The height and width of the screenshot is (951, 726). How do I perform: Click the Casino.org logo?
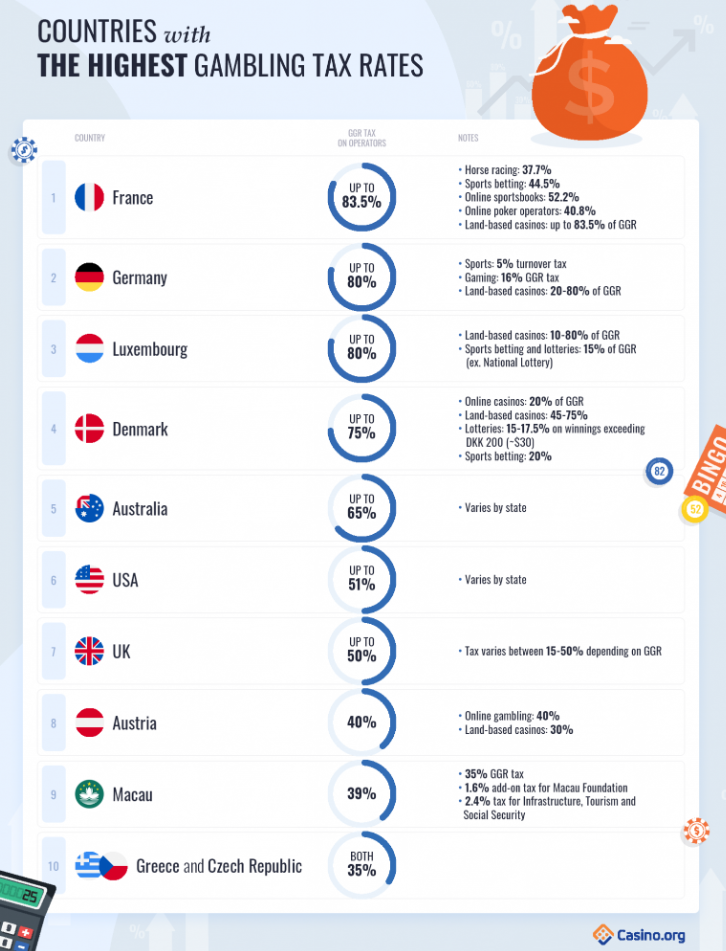pyautogui.click(x=639, y=935)
